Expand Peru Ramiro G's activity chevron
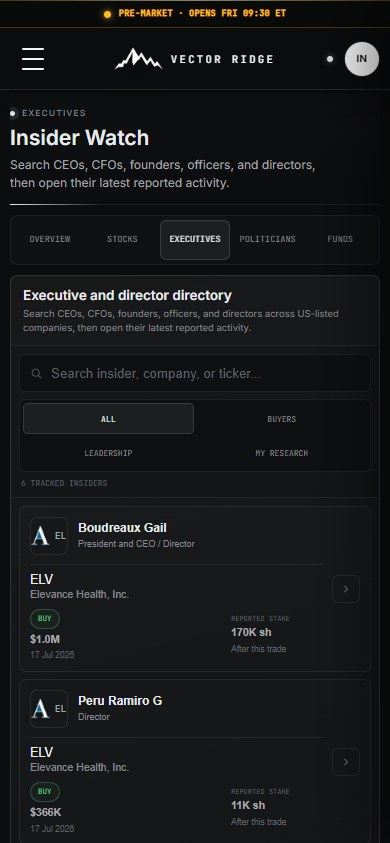Image resolution: width=390 pixels, height=843 pixels. [x=346, y=762]
